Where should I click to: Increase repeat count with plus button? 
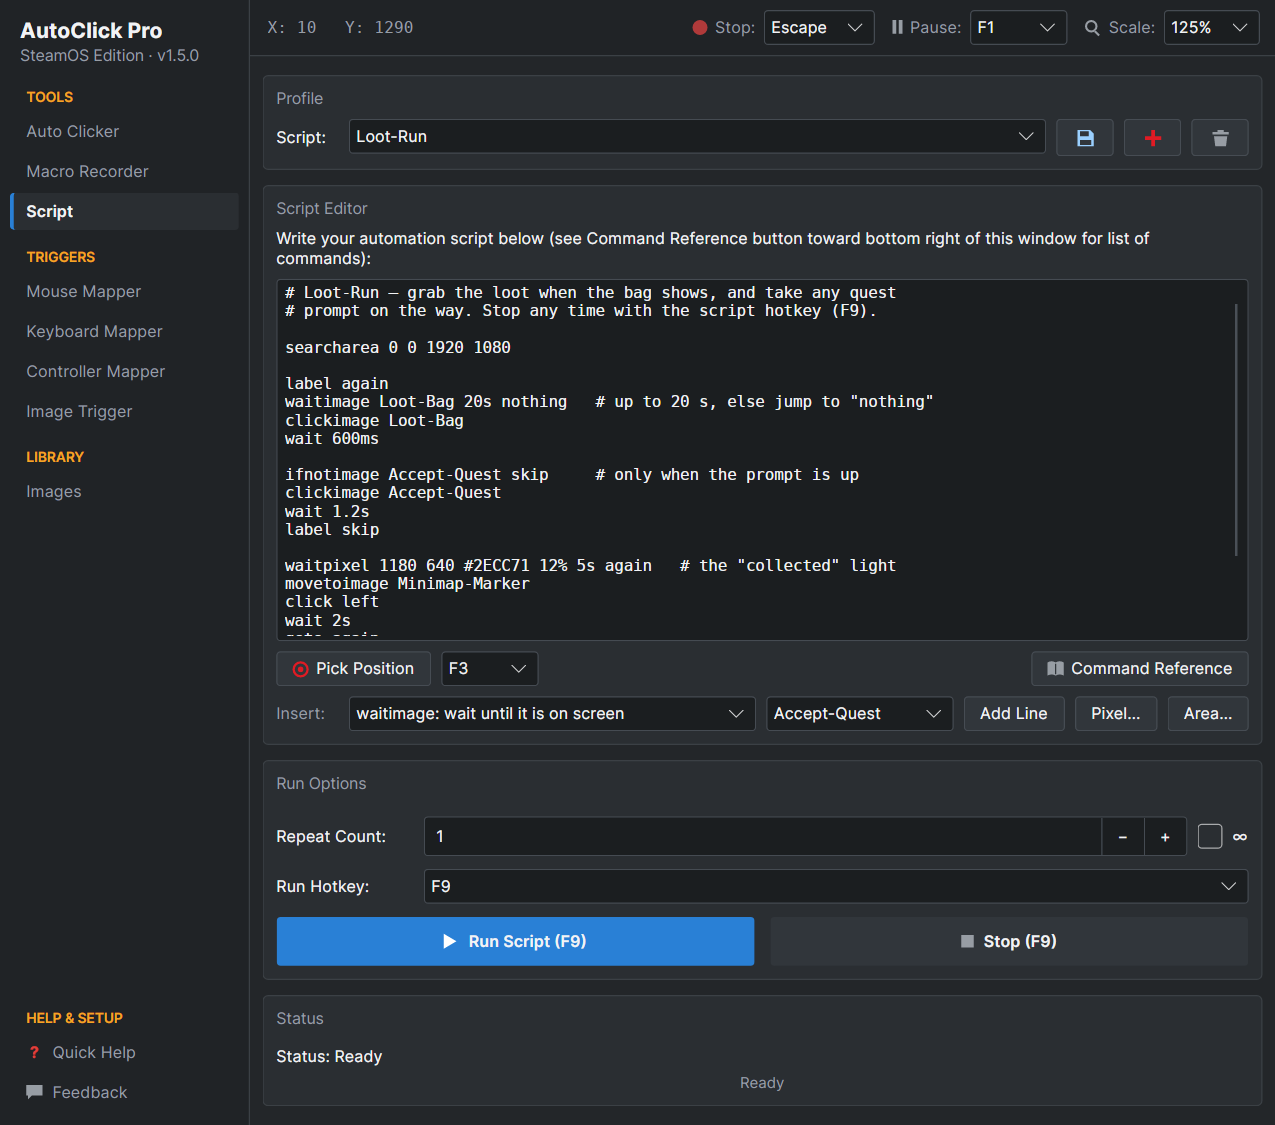tap(1165, 837)
